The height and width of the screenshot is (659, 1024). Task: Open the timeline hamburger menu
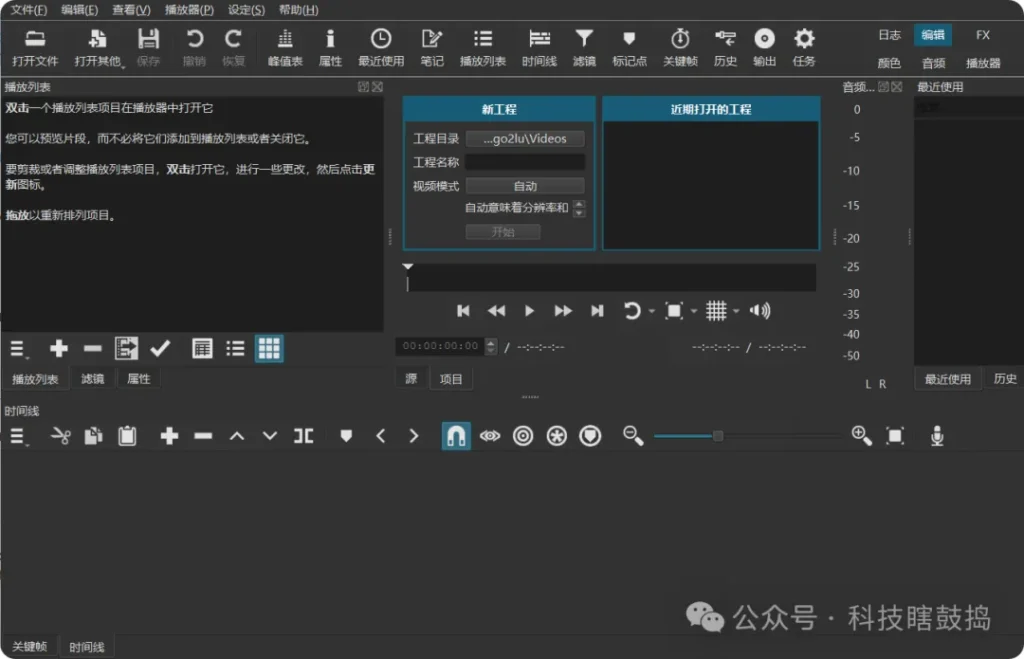coord(18,436)
